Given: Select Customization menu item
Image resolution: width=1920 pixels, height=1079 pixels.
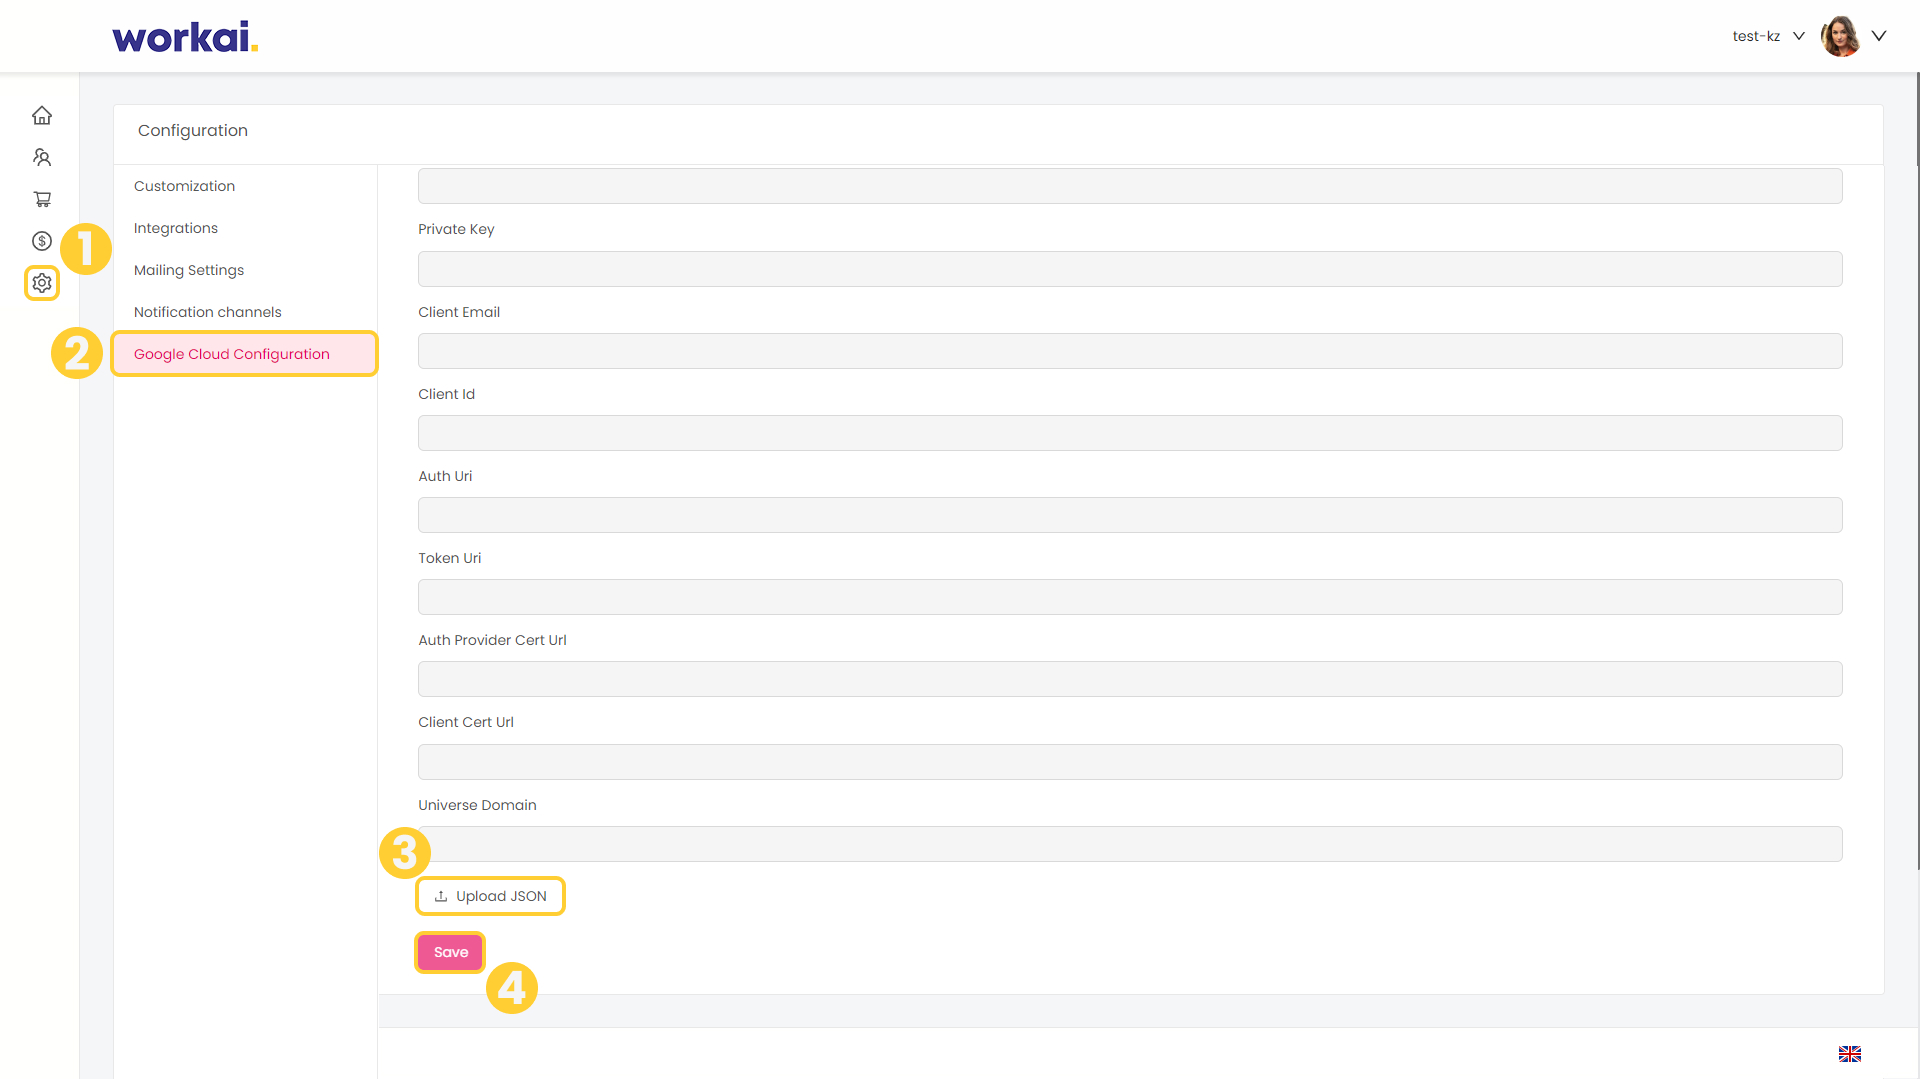Looking at the screenshot, I should pyautogui.click(x=185, y=186).
